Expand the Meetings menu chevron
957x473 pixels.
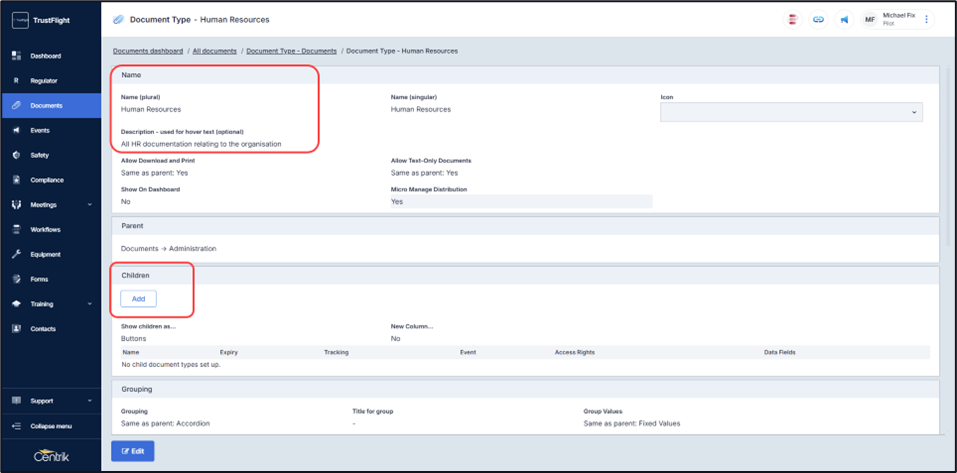coord(90,204)
